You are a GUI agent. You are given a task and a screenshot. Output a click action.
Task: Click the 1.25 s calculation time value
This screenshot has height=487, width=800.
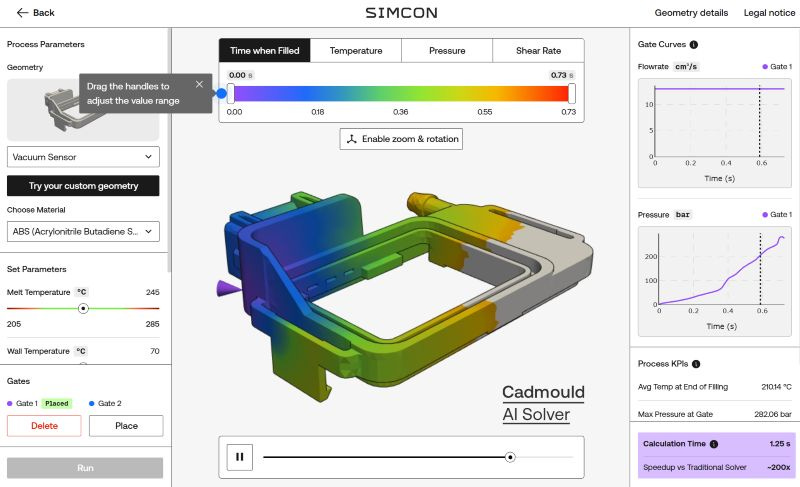780,444
